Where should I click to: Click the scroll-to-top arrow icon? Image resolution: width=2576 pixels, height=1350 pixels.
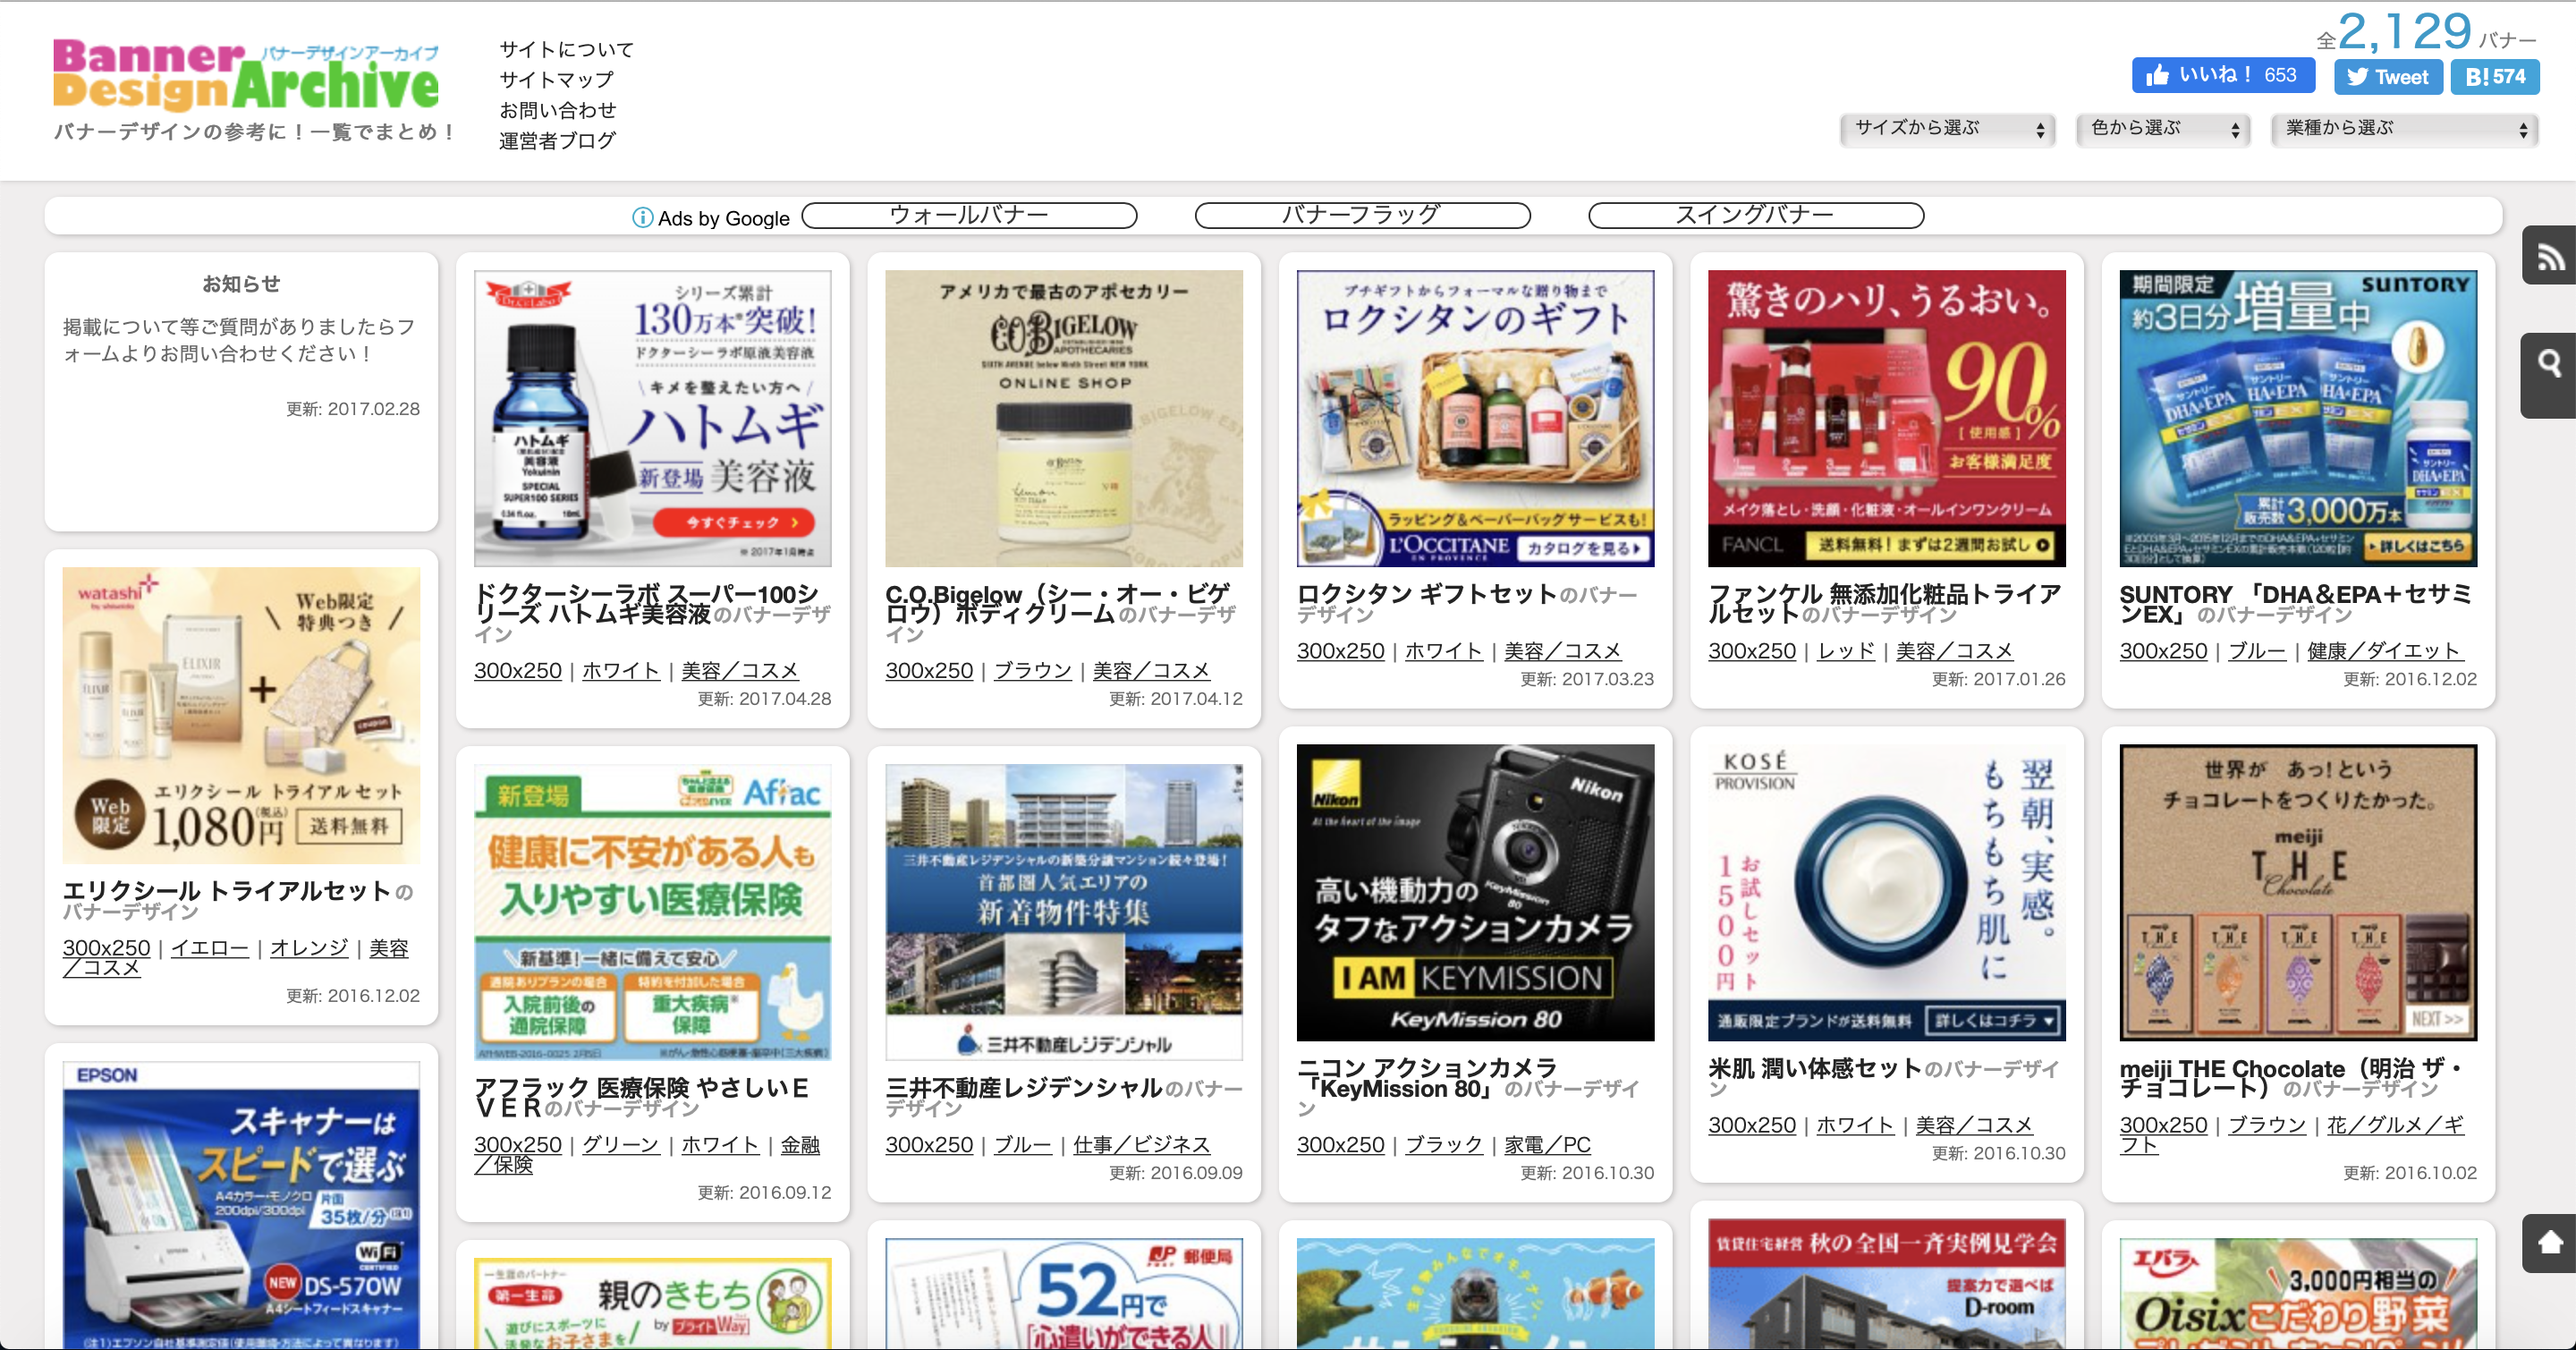click(x=2550, y=1242)
